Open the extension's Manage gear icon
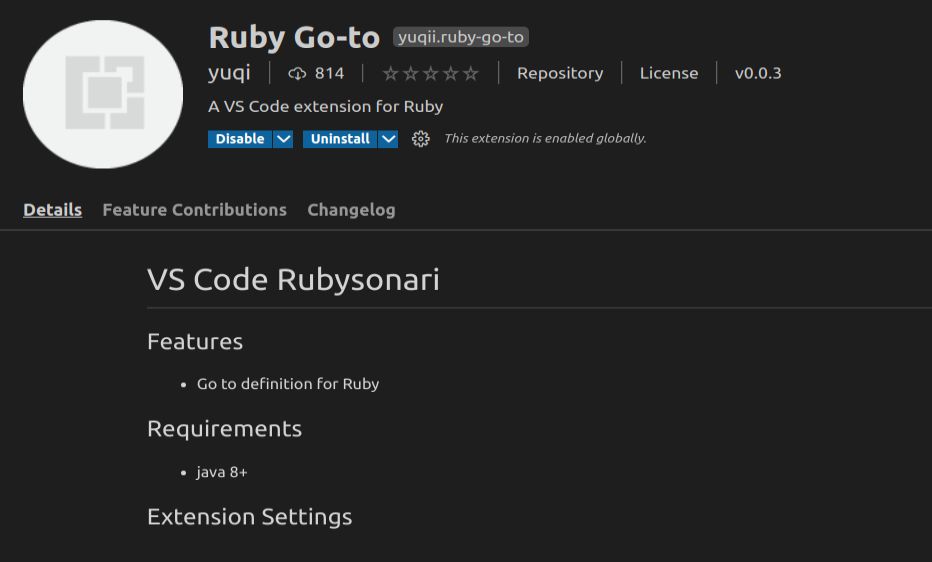The image size is (932, 562). (x=420, y=139)
